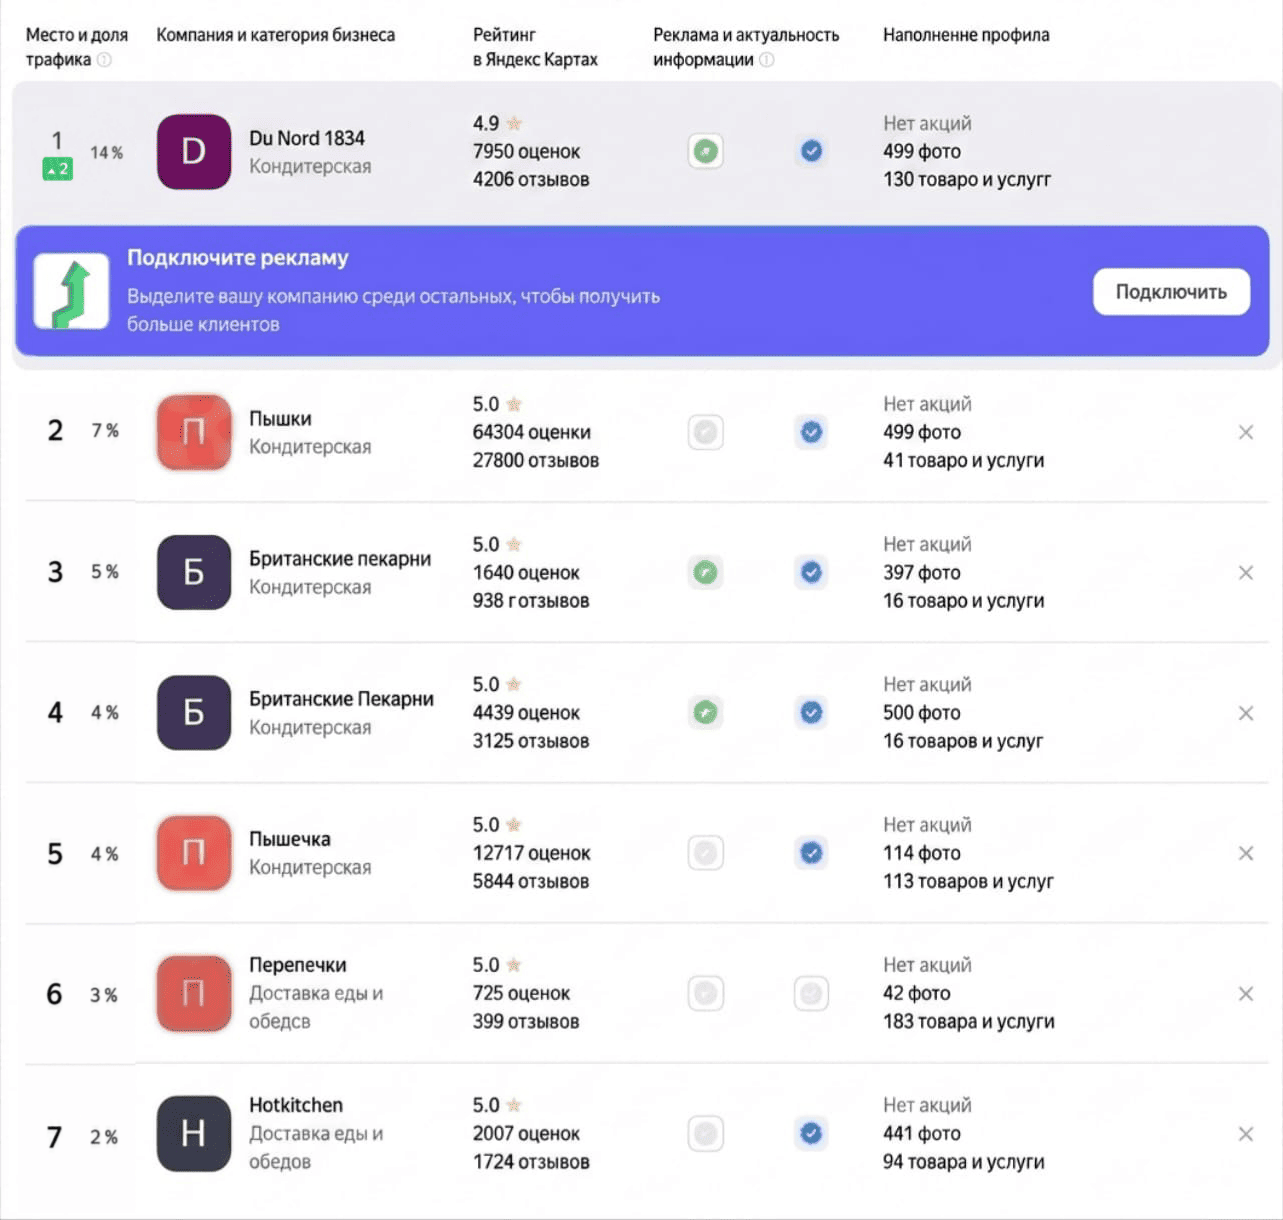
Task: Click the grey advertising icon for Пышки
Action: [x=705, y=432]
